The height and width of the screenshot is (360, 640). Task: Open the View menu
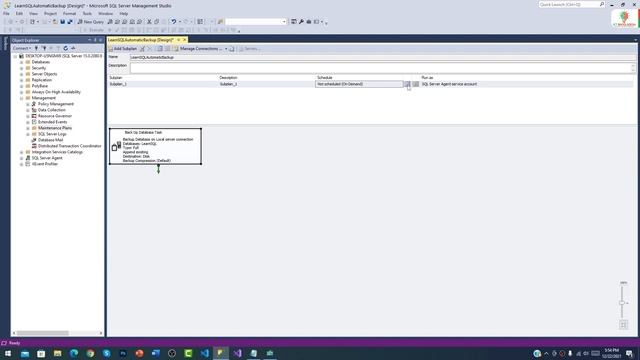[x=33, y=13]
